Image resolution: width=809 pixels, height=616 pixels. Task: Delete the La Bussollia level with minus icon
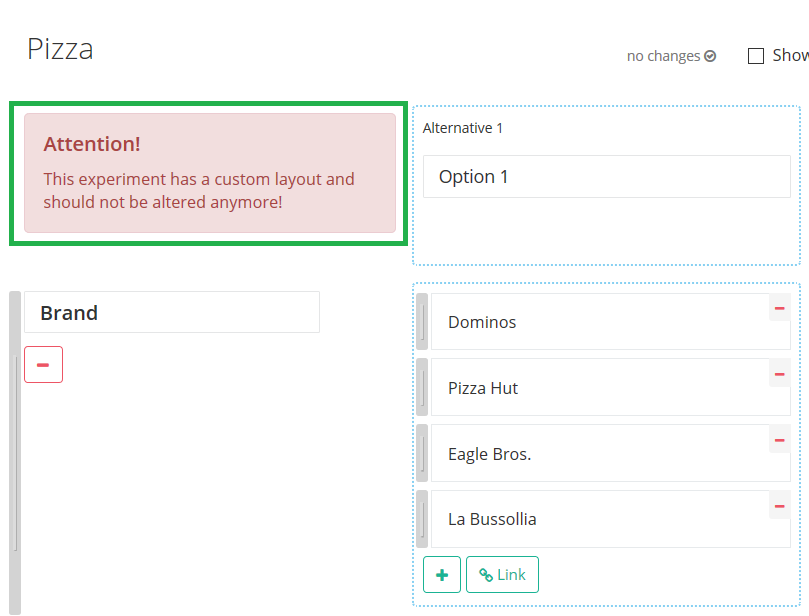[779, 506]
